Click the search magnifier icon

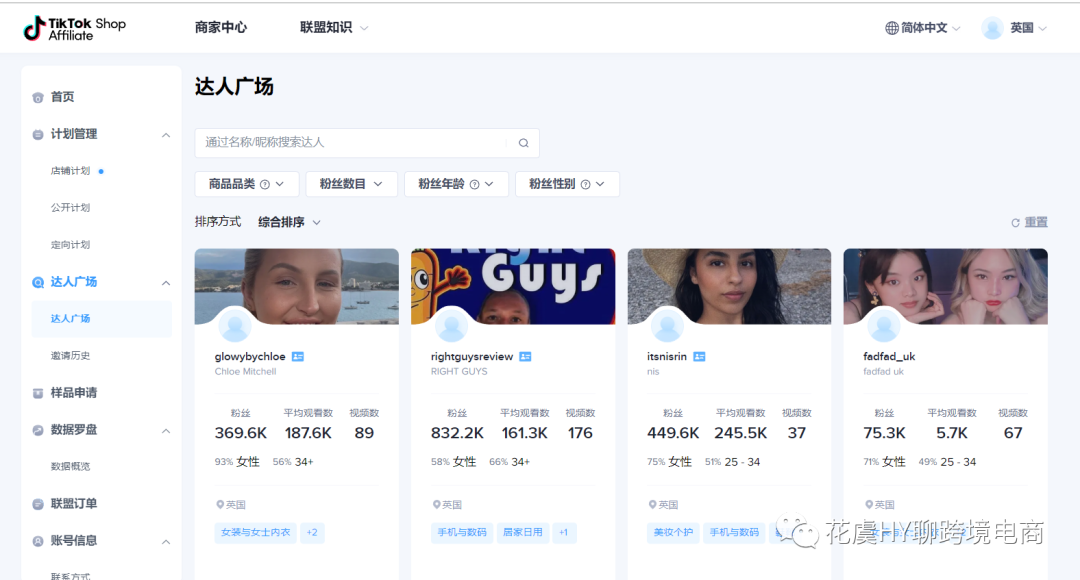[x=523, y=143]
